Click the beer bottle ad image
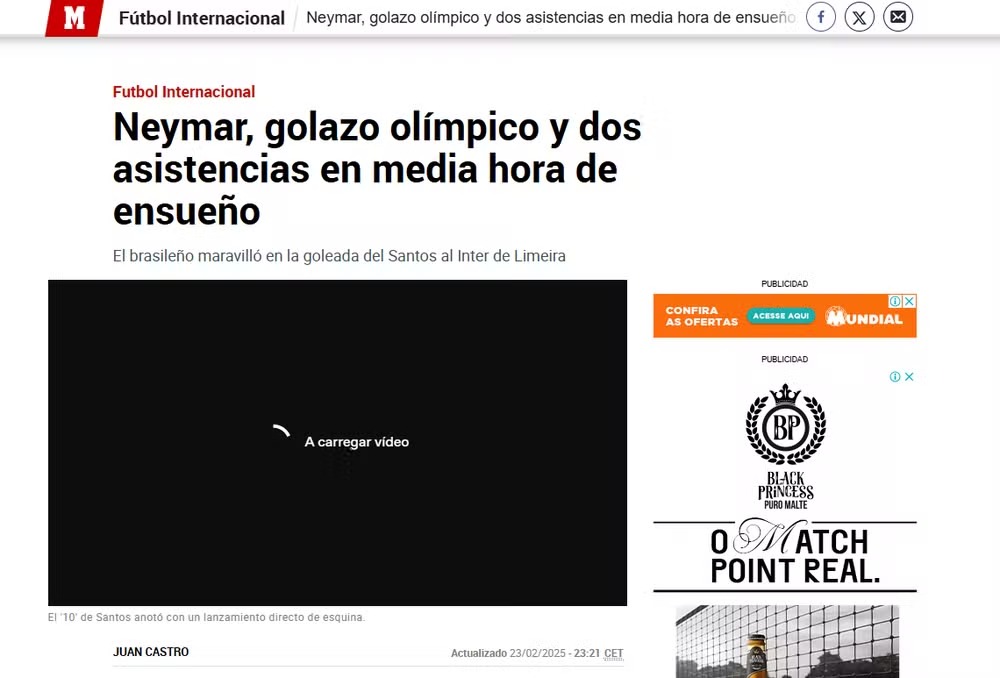The height and width of the screenshot is (678, 1000). 757,650
